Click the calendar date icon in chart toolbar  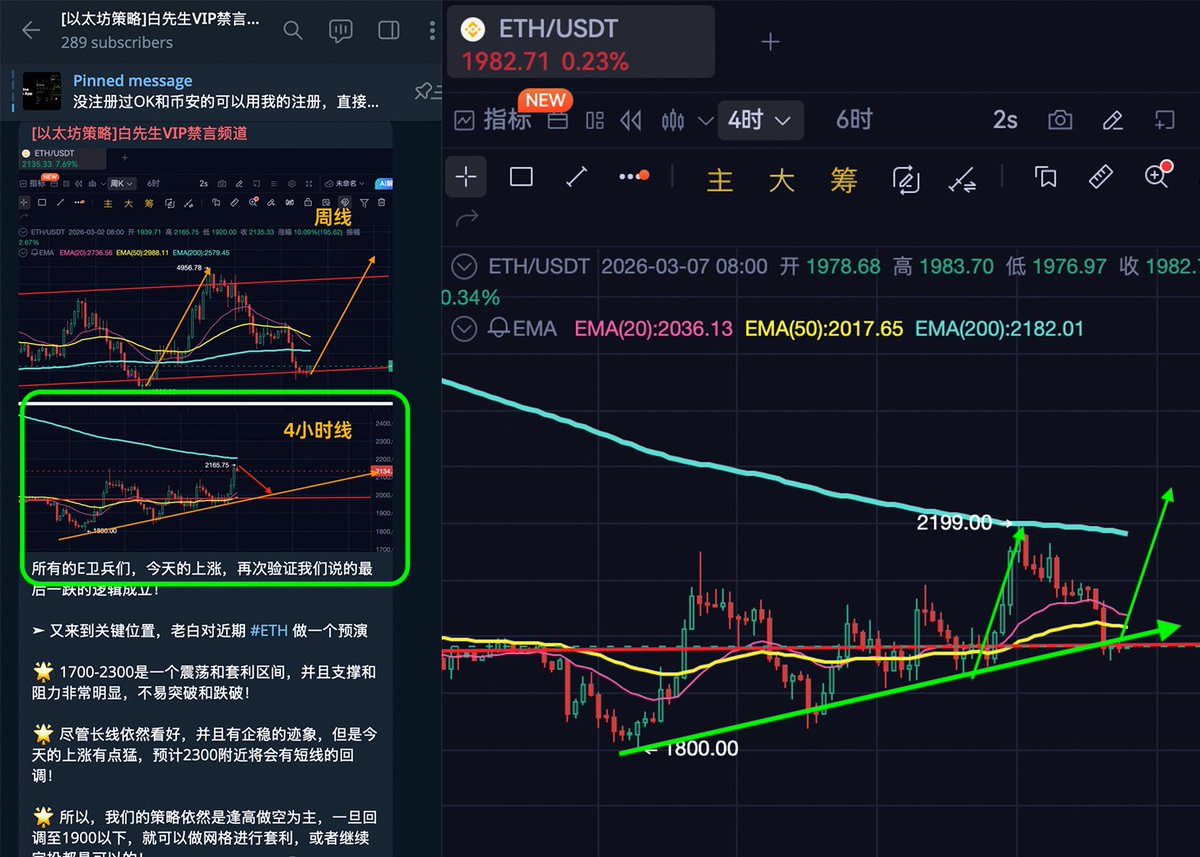558,121
